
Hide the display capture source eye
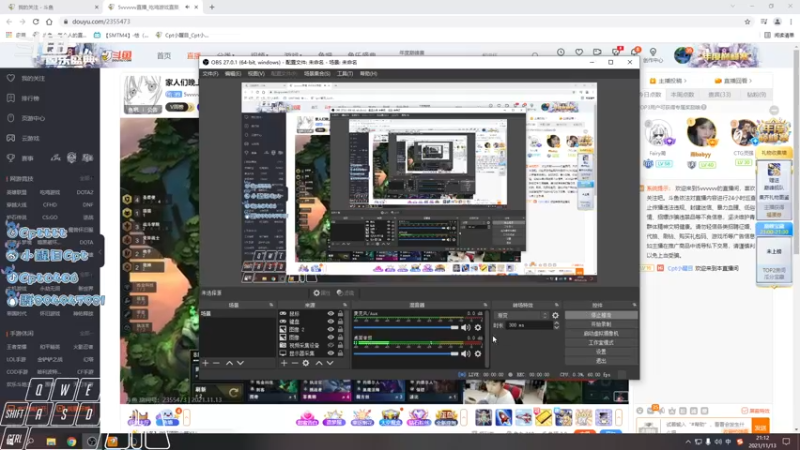pyautogui.click(x=329, y=353)
